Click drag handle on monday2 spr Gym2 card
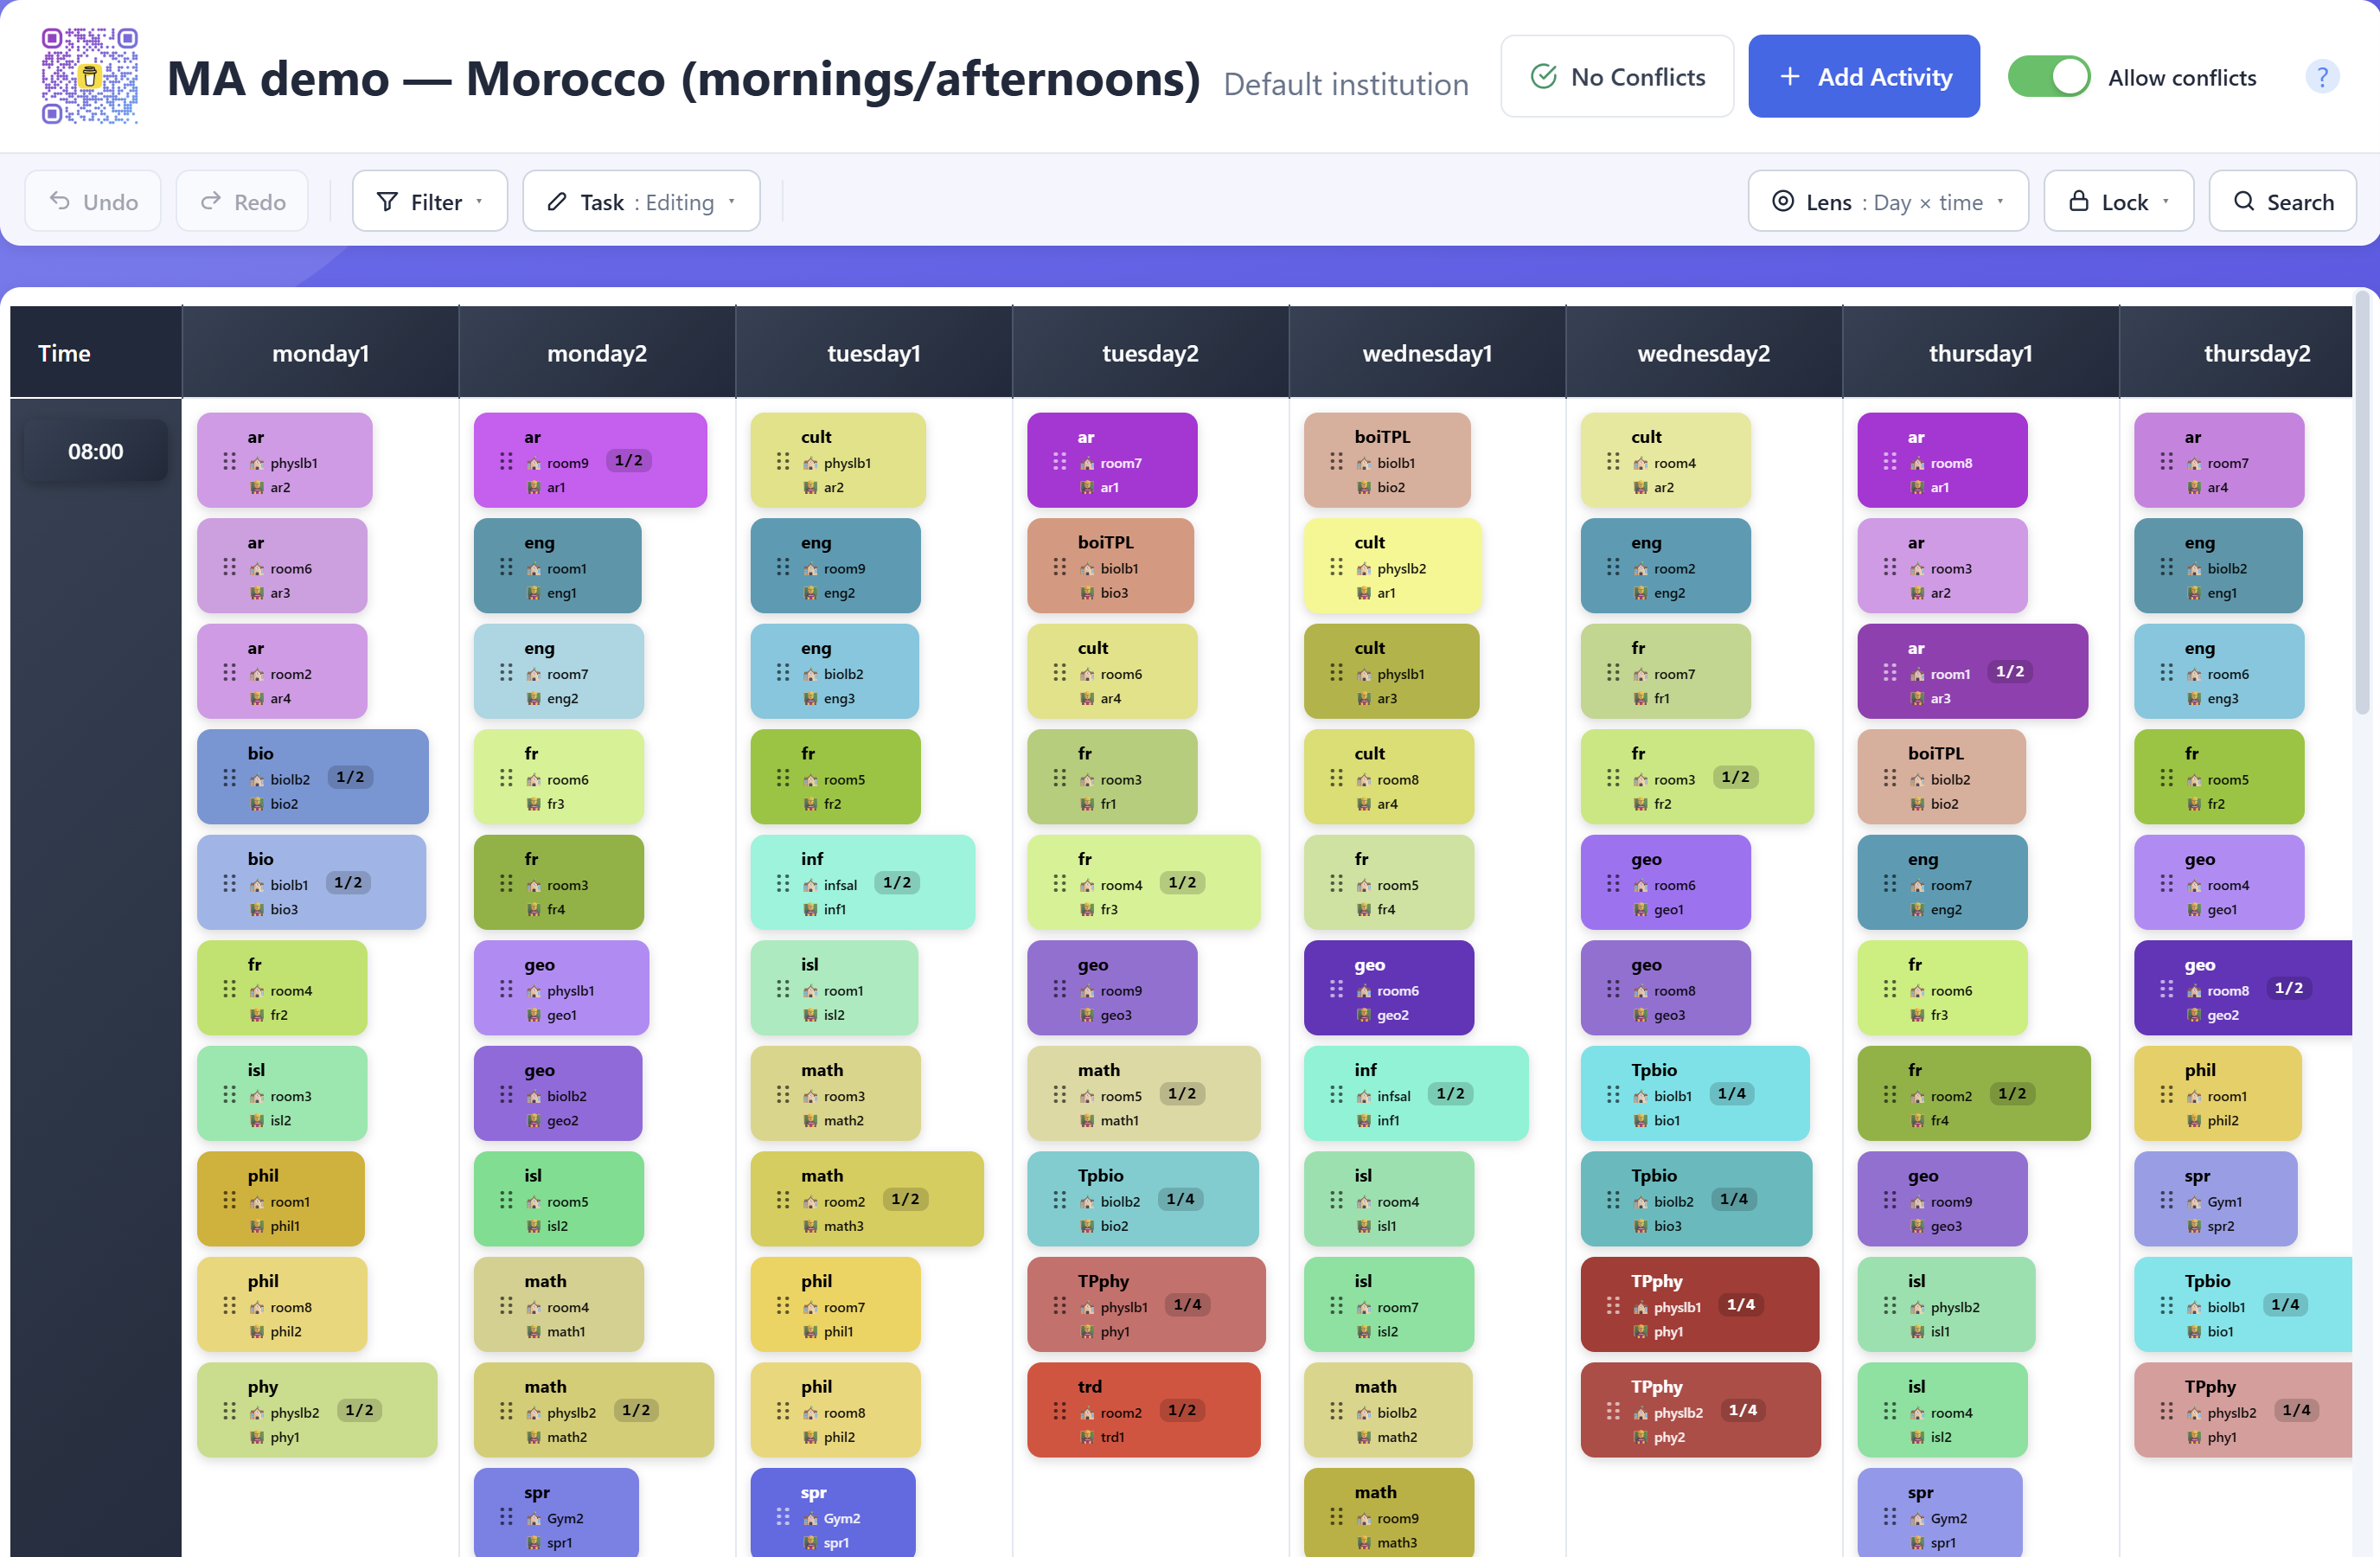The width and height of the screenshot is (2380, 1557). [506, 1516]
